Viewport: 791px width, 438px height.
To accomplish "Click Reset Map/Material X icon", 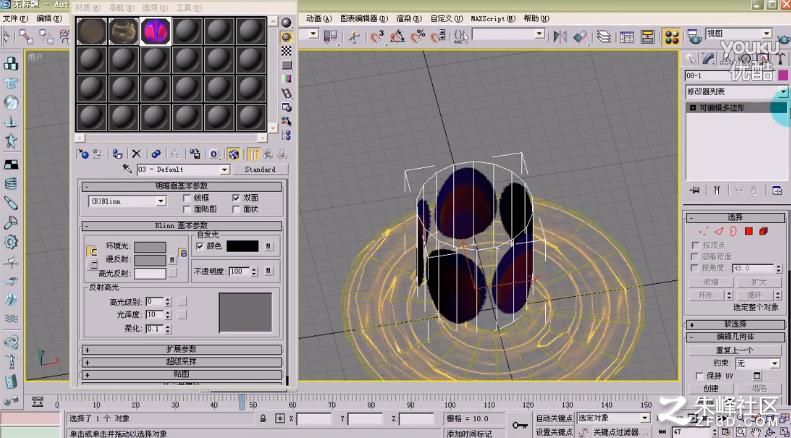I will [136, 154].
